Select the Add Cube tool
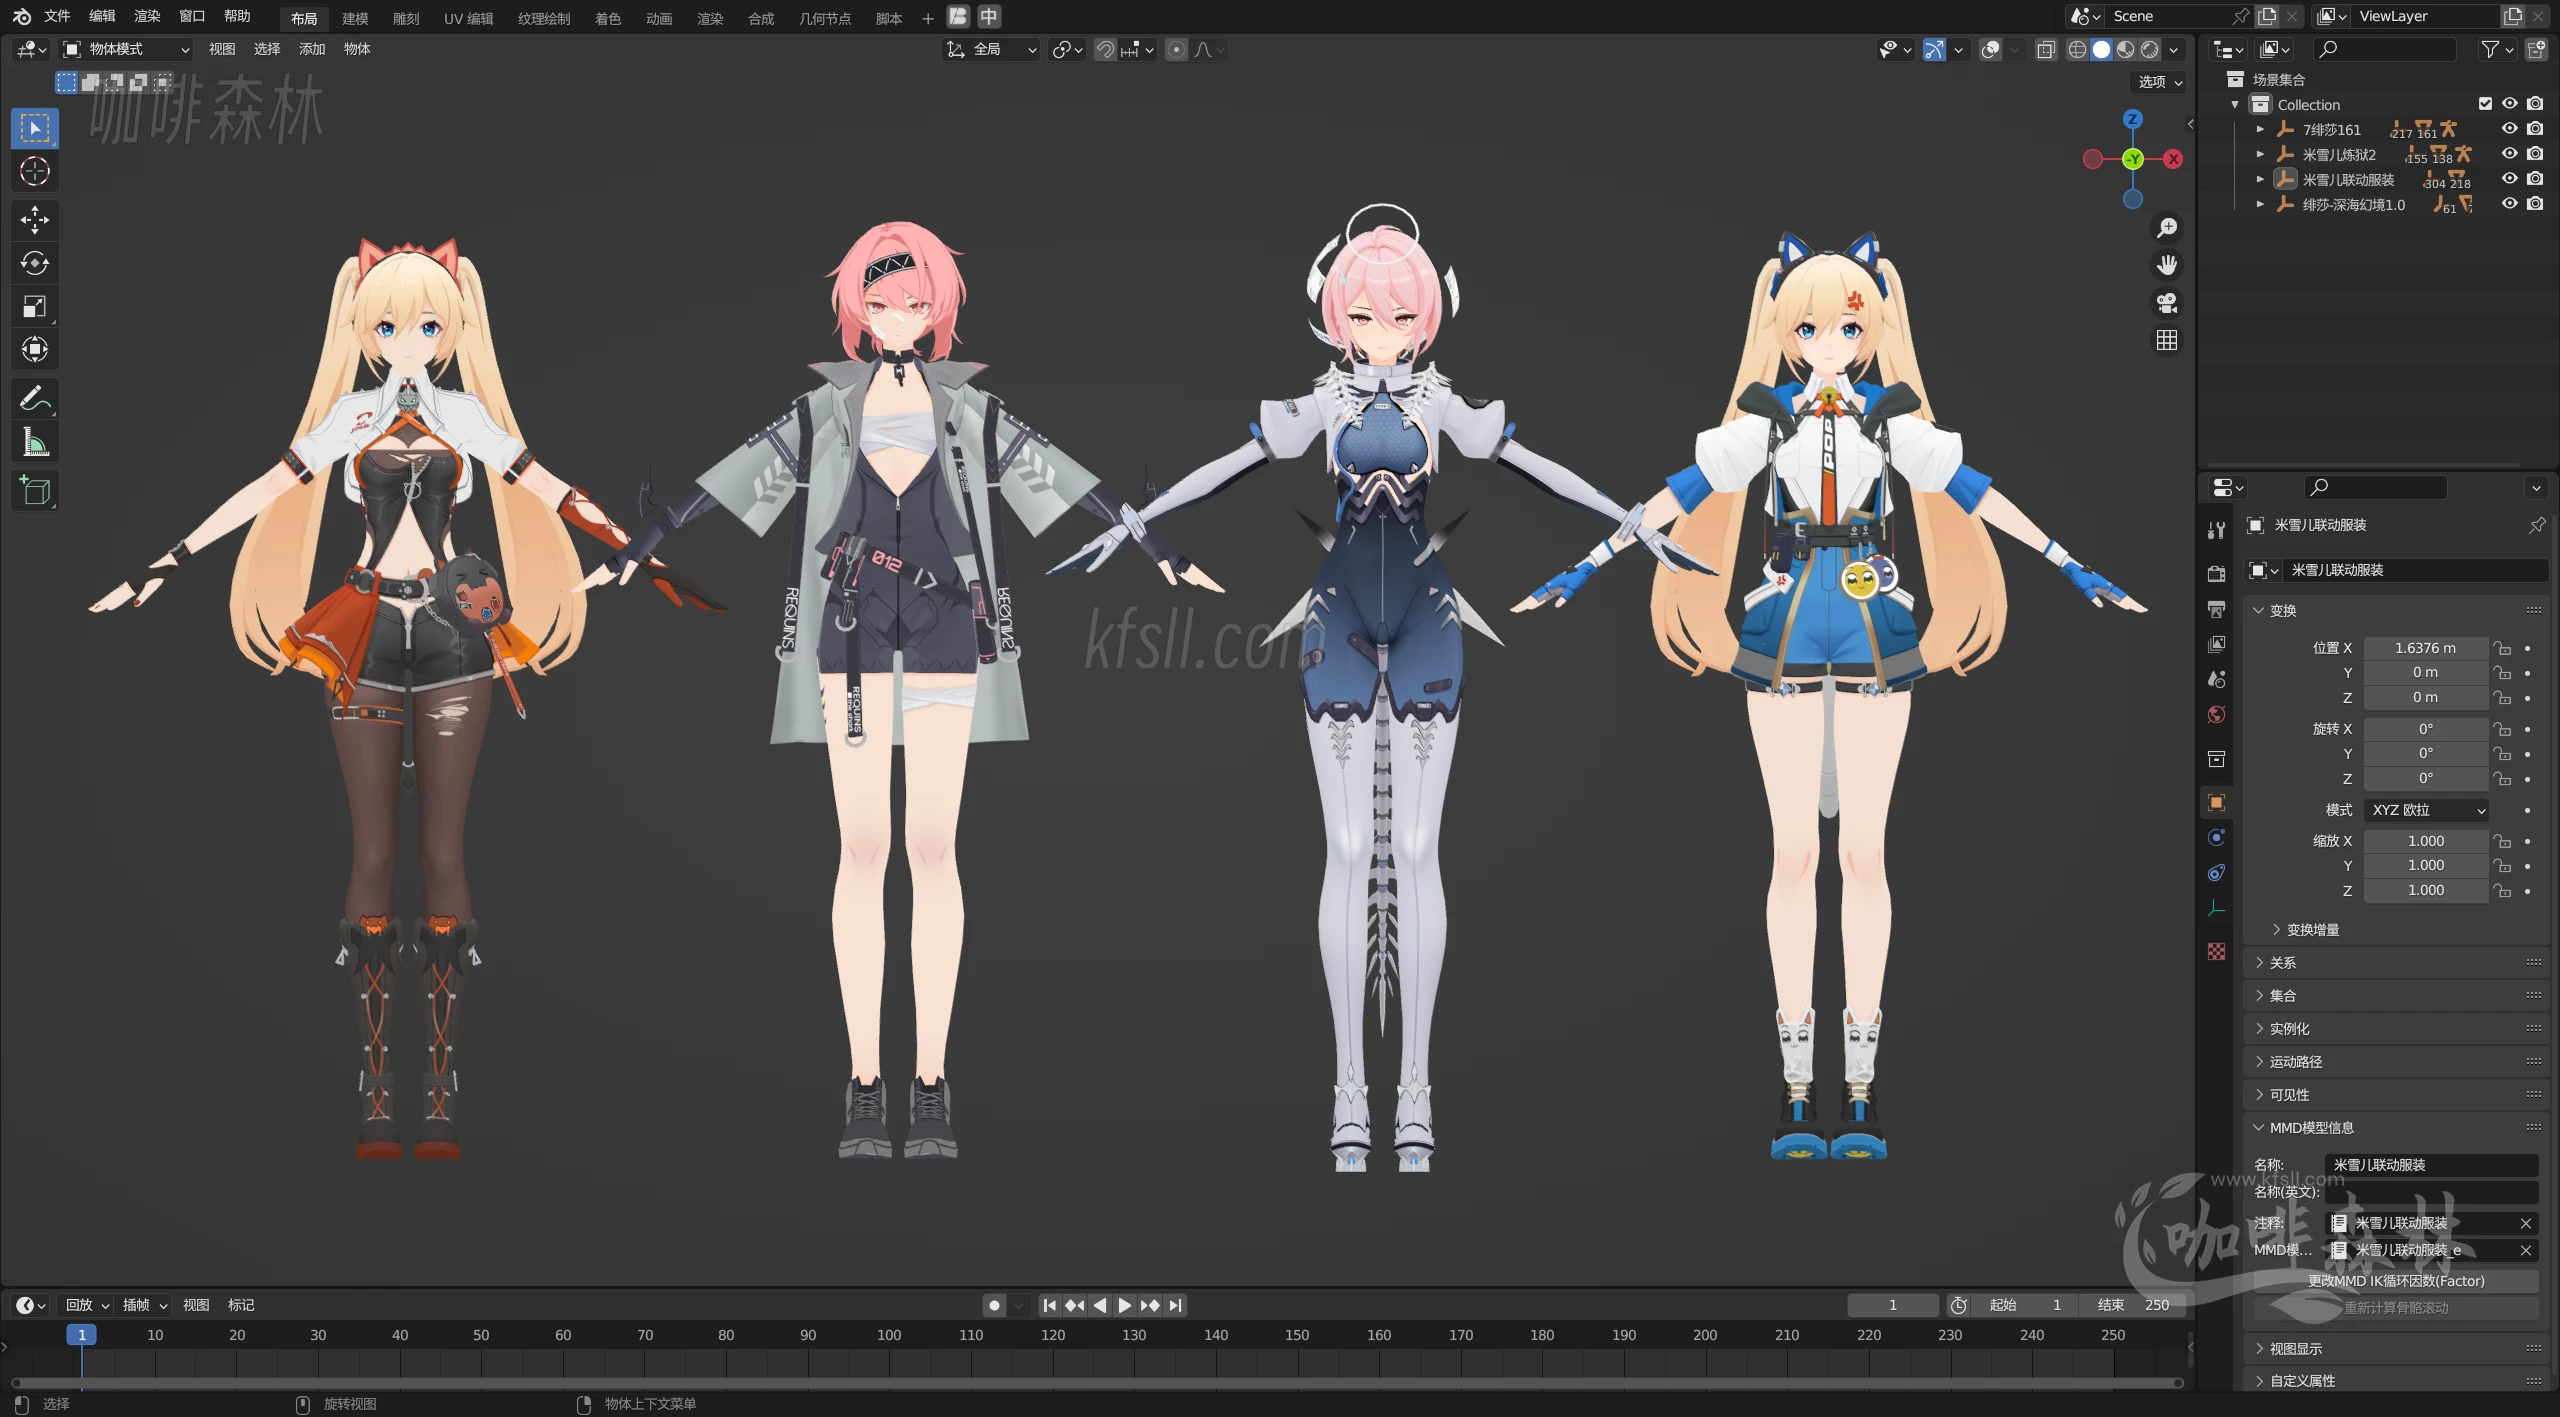2560x1417 pixels. [x=35, y=490]
